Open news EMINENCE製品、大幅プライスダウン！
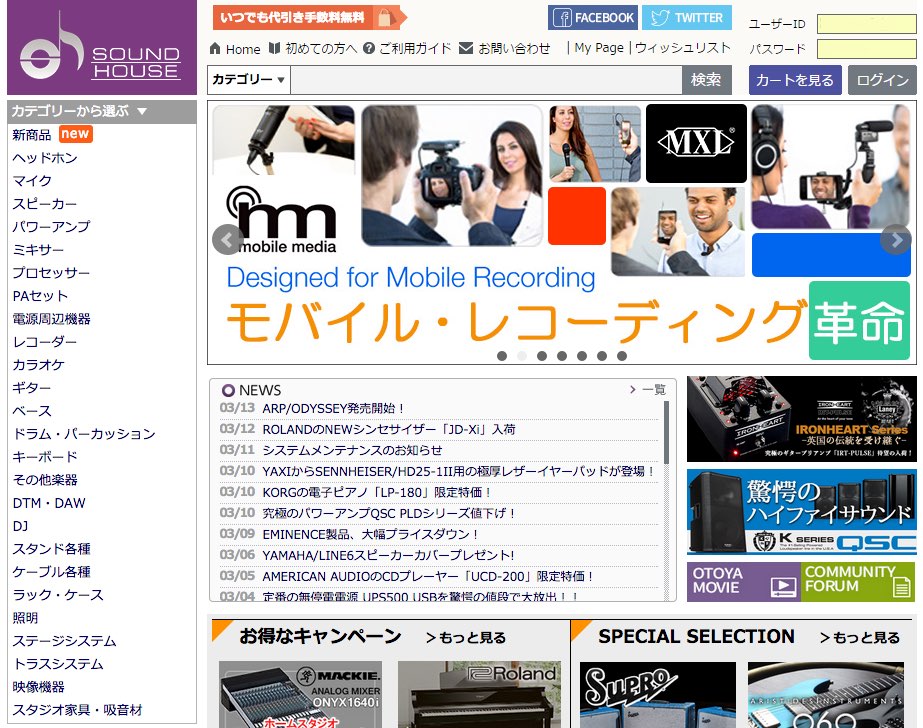Image resolution: width=923 pixels, height=728 pixels. [x=371, y=534]
